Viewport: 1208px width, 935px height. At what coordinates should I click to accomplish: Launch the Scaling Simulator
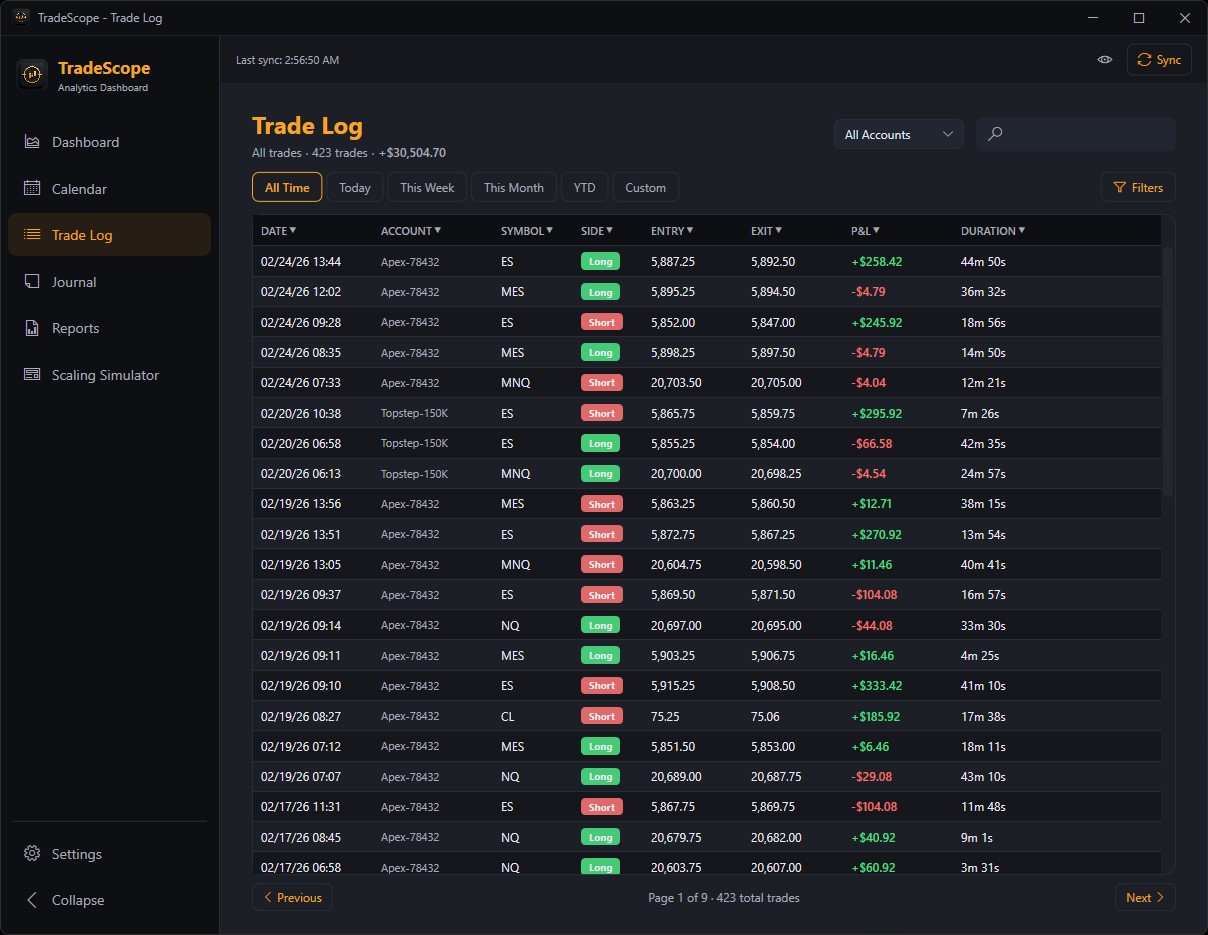click(105, 375)
